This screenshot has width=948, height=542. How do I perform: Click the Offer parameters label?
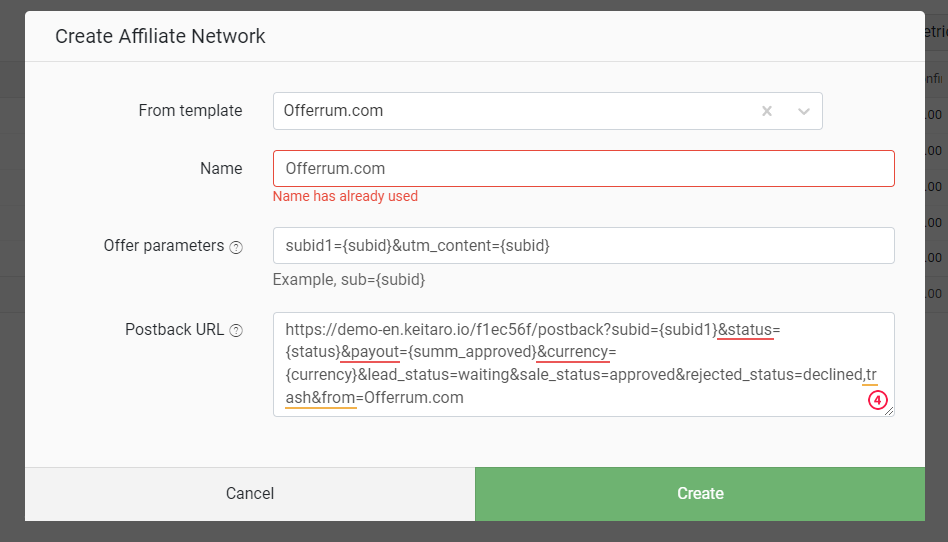[x=164, y=246]
